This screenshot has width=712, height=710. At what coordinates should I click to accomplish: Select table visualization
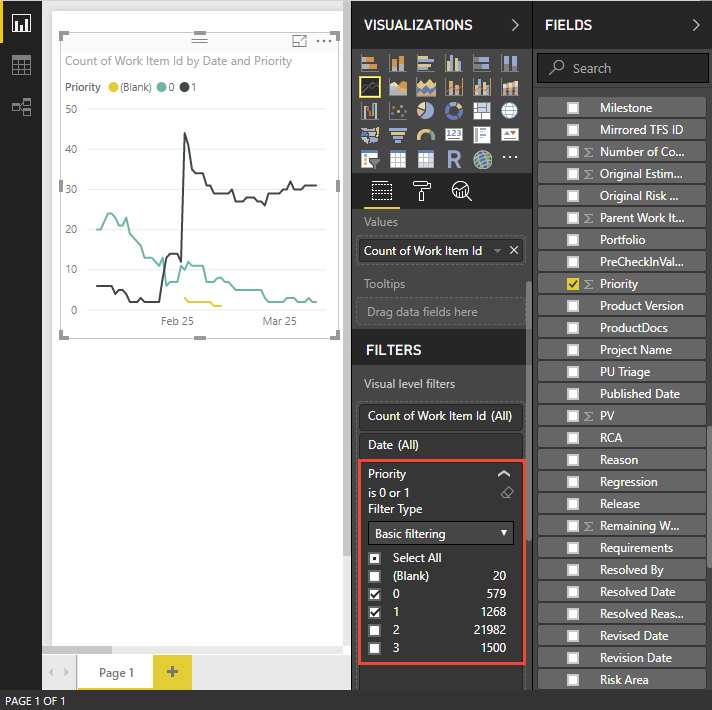coord(398,159)
